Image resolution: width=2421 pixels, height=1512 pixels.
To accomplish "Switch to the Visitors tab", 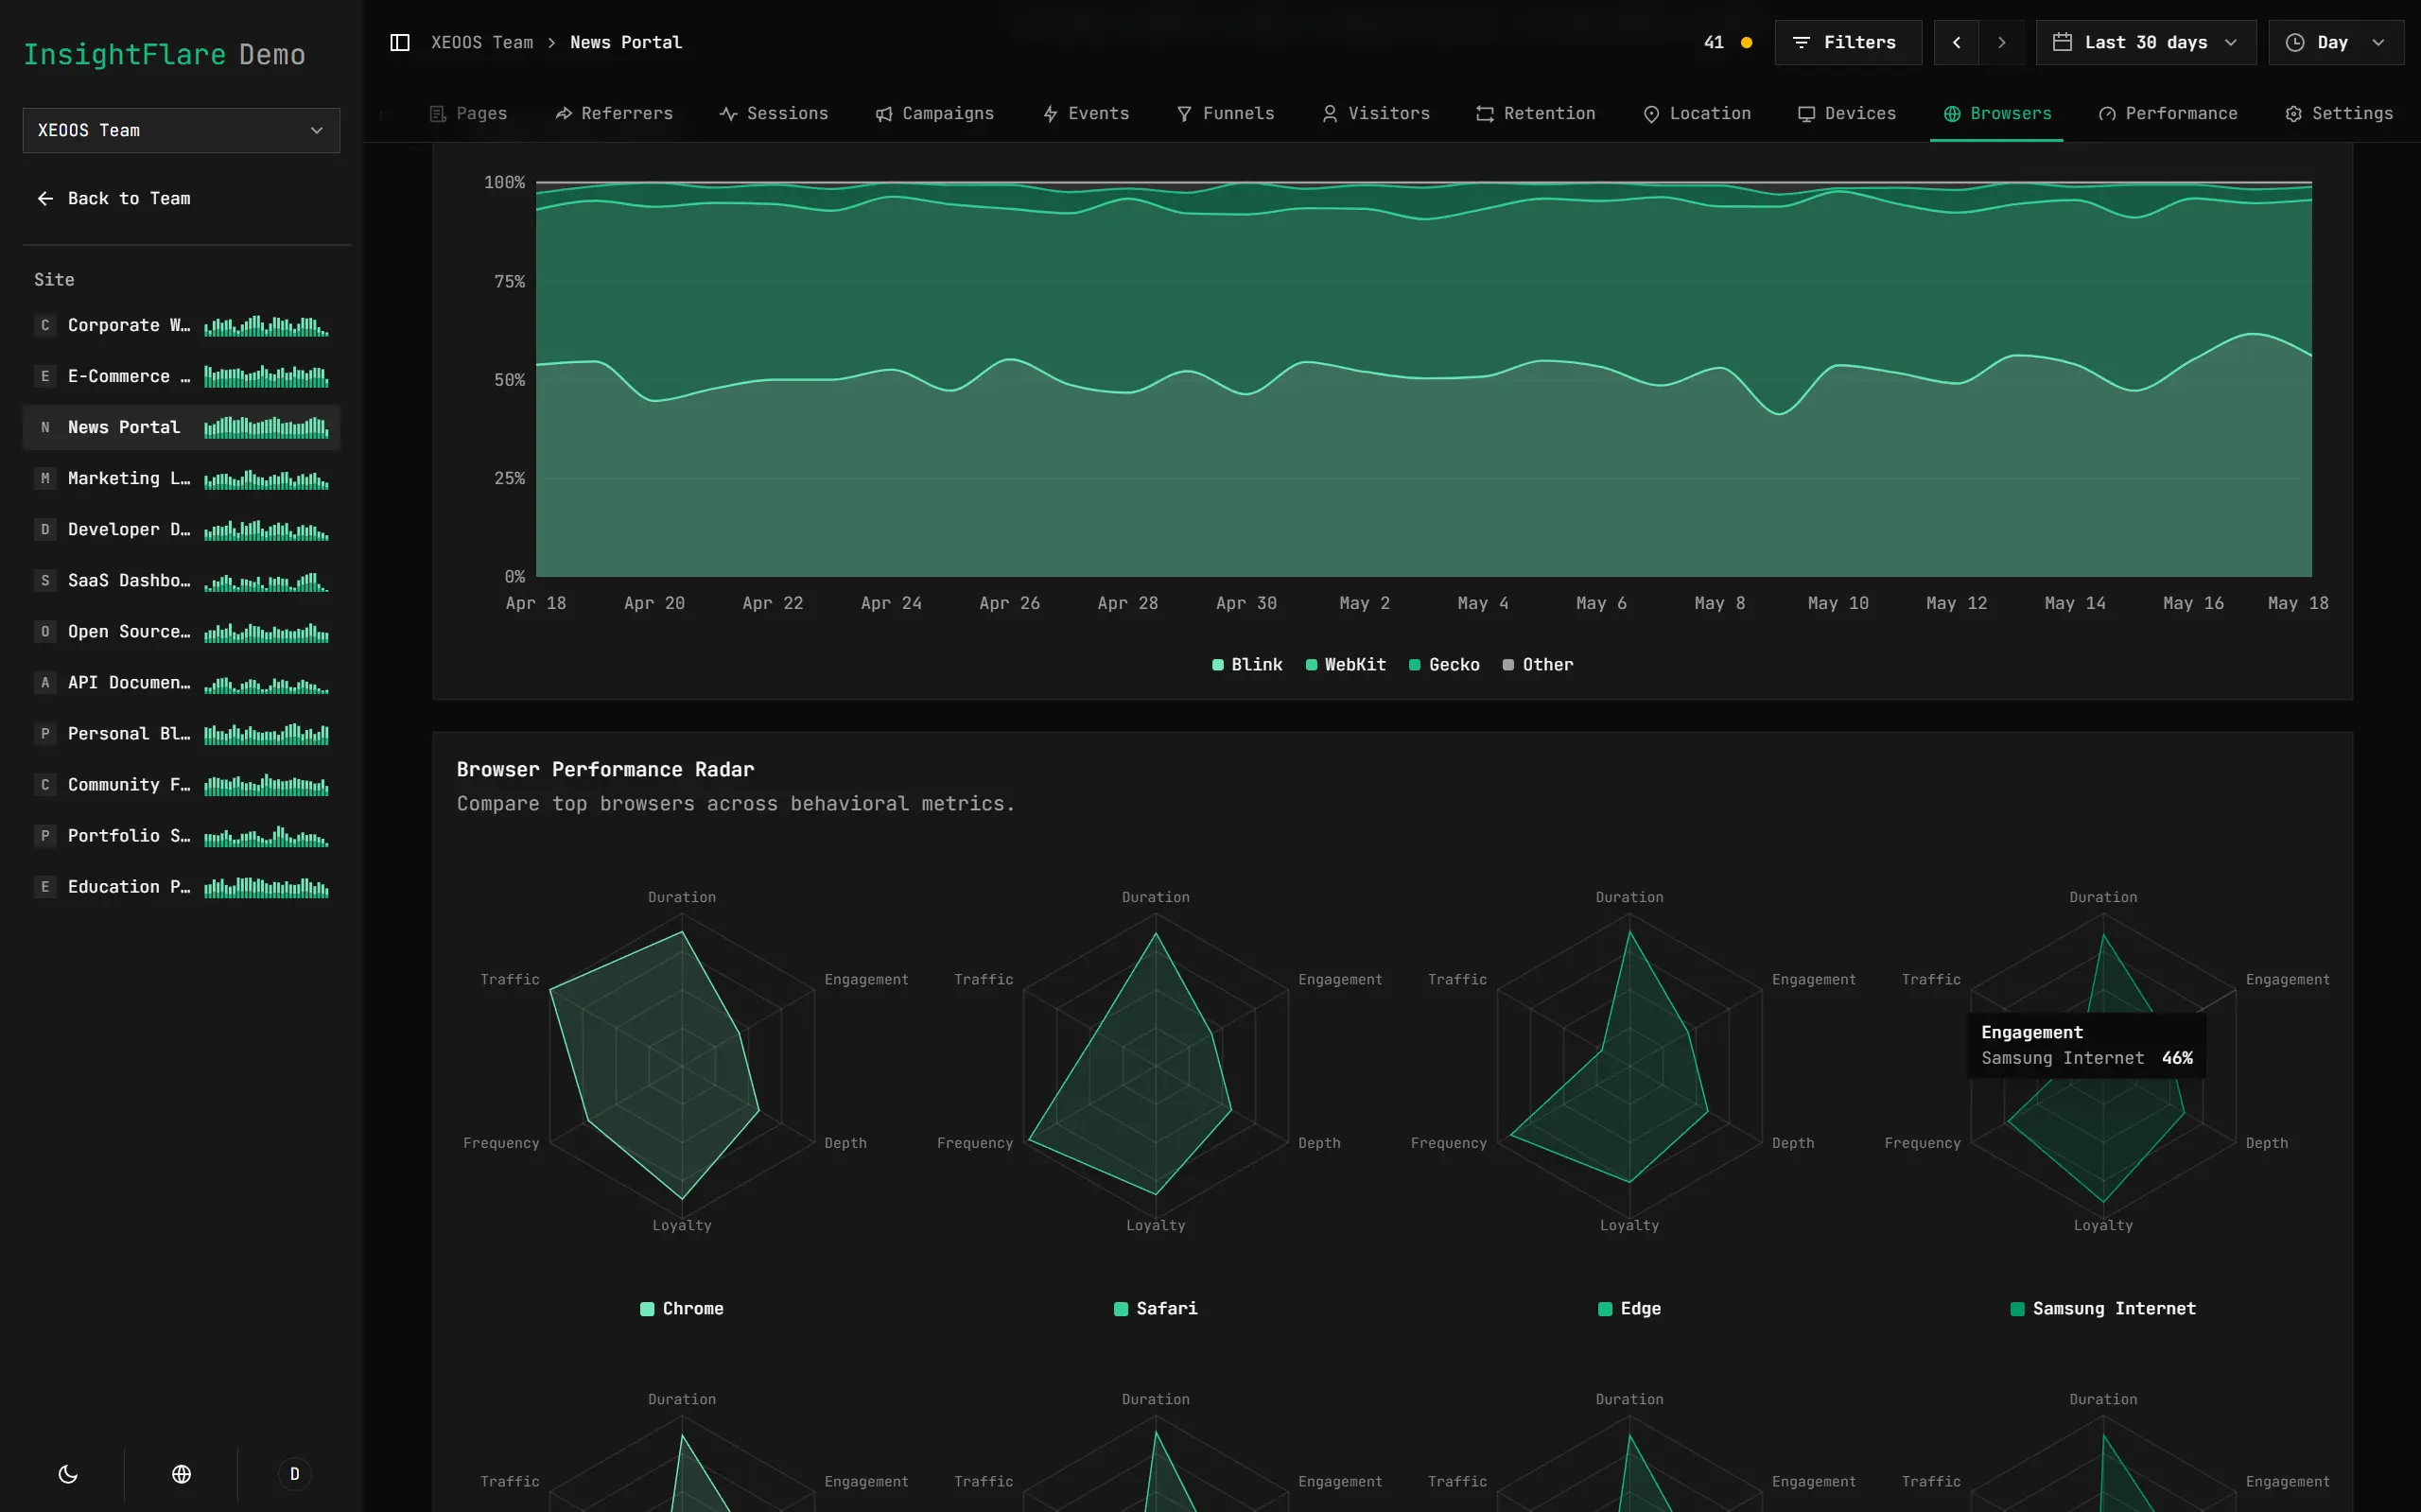I will click(x=1376, y=114).
